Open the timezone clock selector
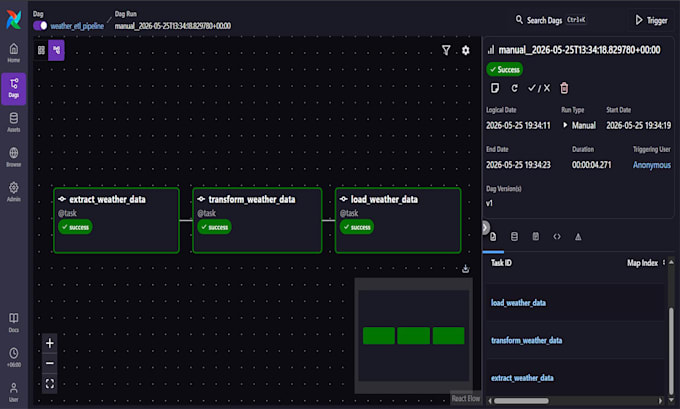The height and width of the screenshot is (409, 680). 14,357
